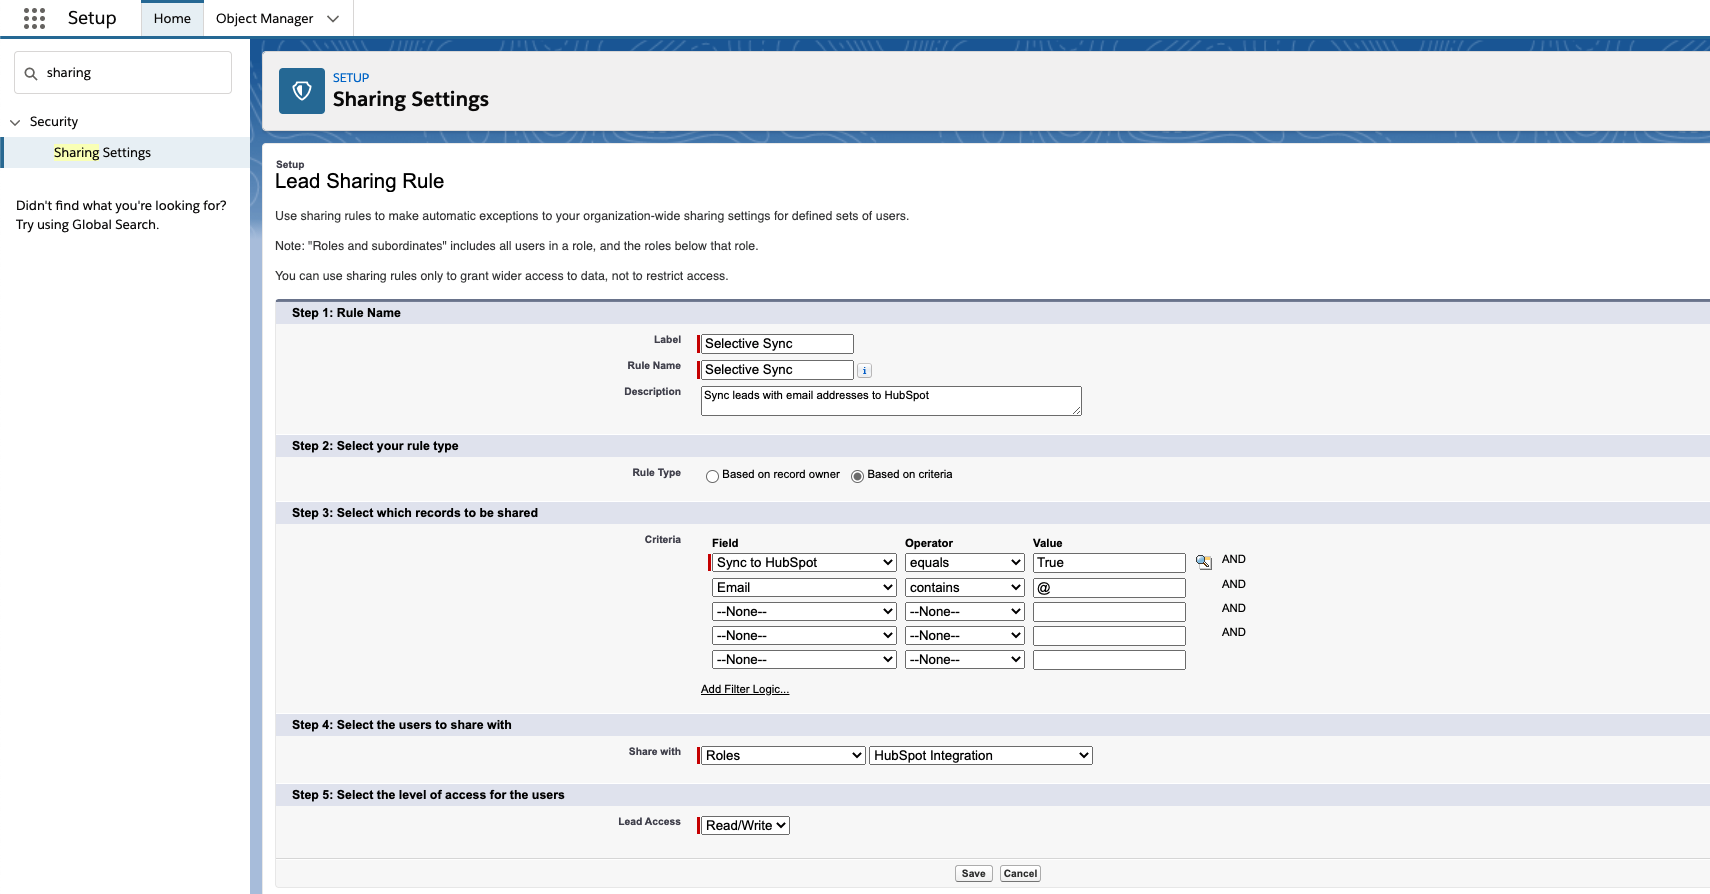Collapse the Security section in sidebar
This screenshot has height=894, width=1710.
pos(15,122)
